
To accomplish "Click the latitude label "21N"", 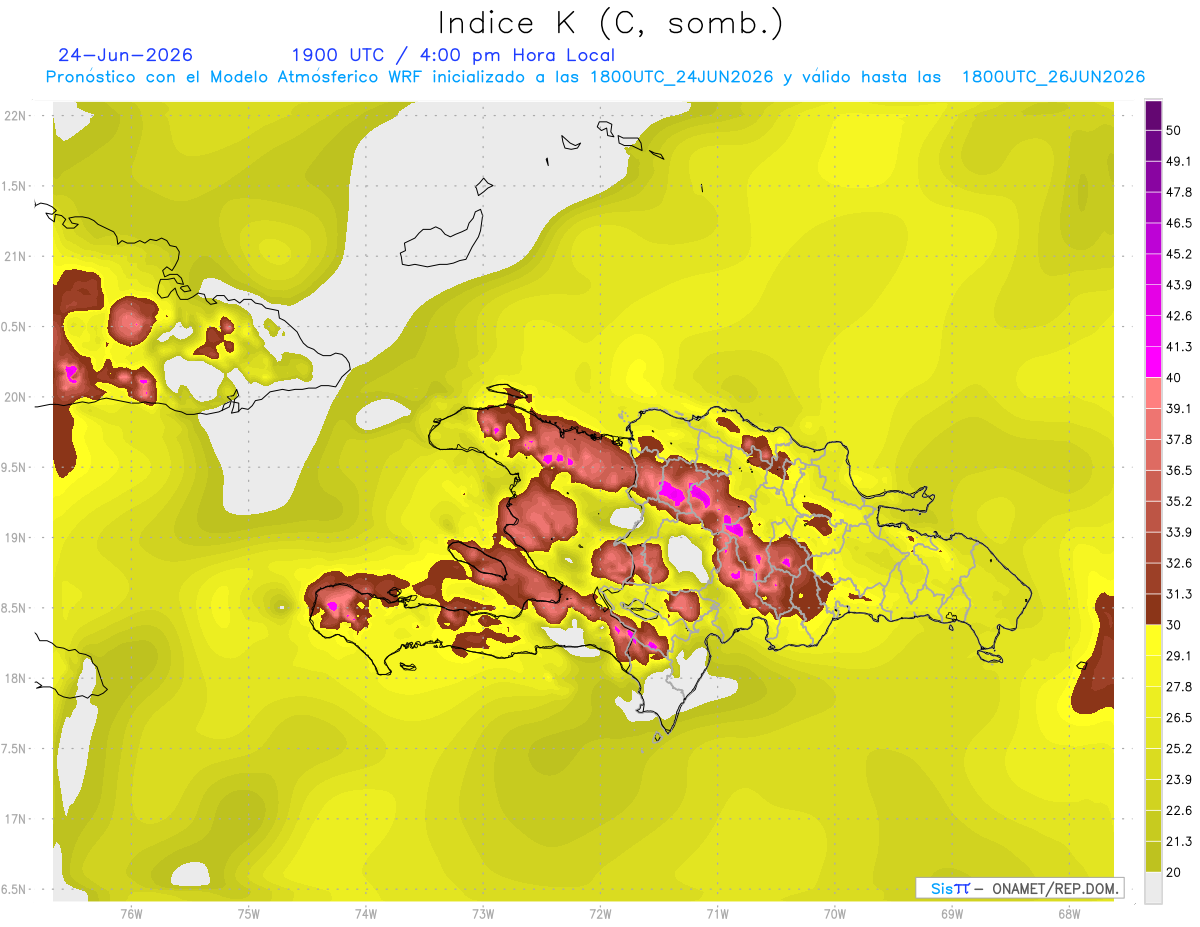I will click(15, 256).
